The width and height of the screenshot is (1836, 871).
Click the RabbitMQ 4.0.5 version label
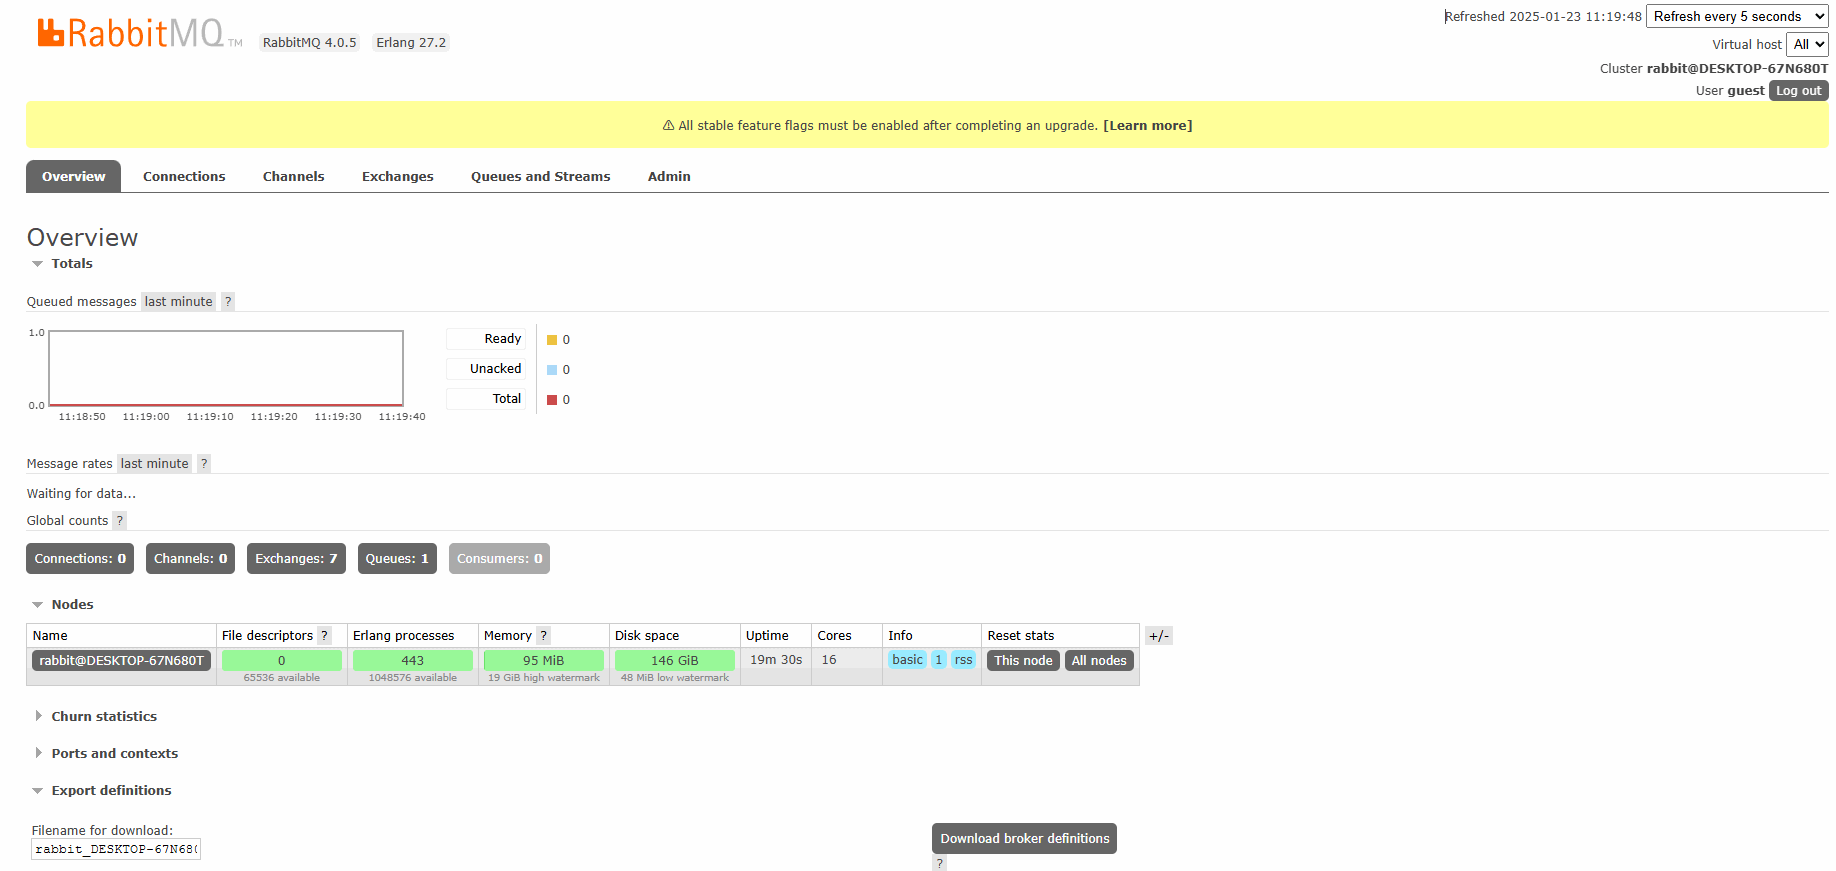coord(309,42)
